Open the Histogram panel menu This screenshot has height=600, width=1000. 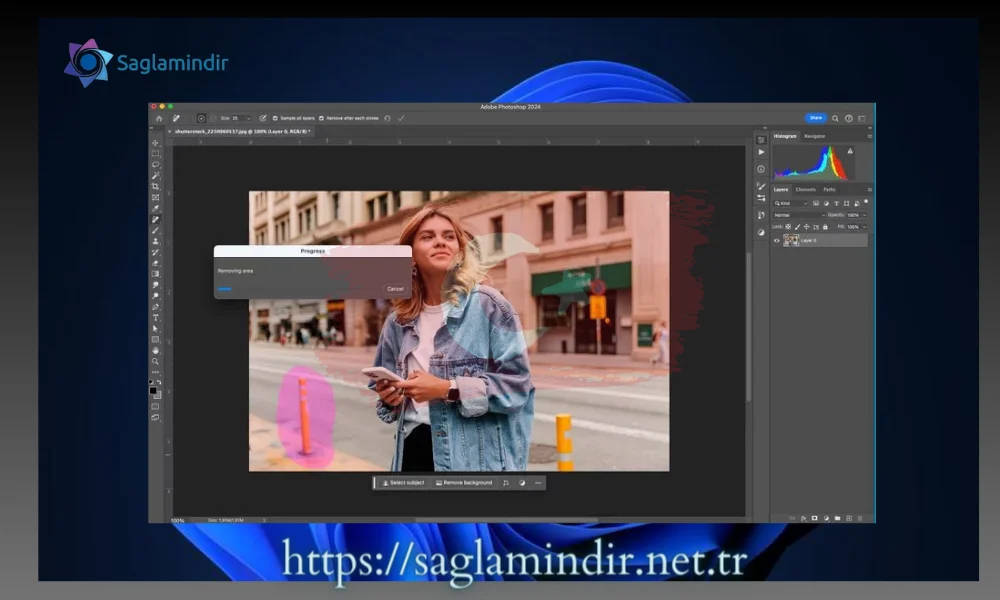[x=870, y=136]
